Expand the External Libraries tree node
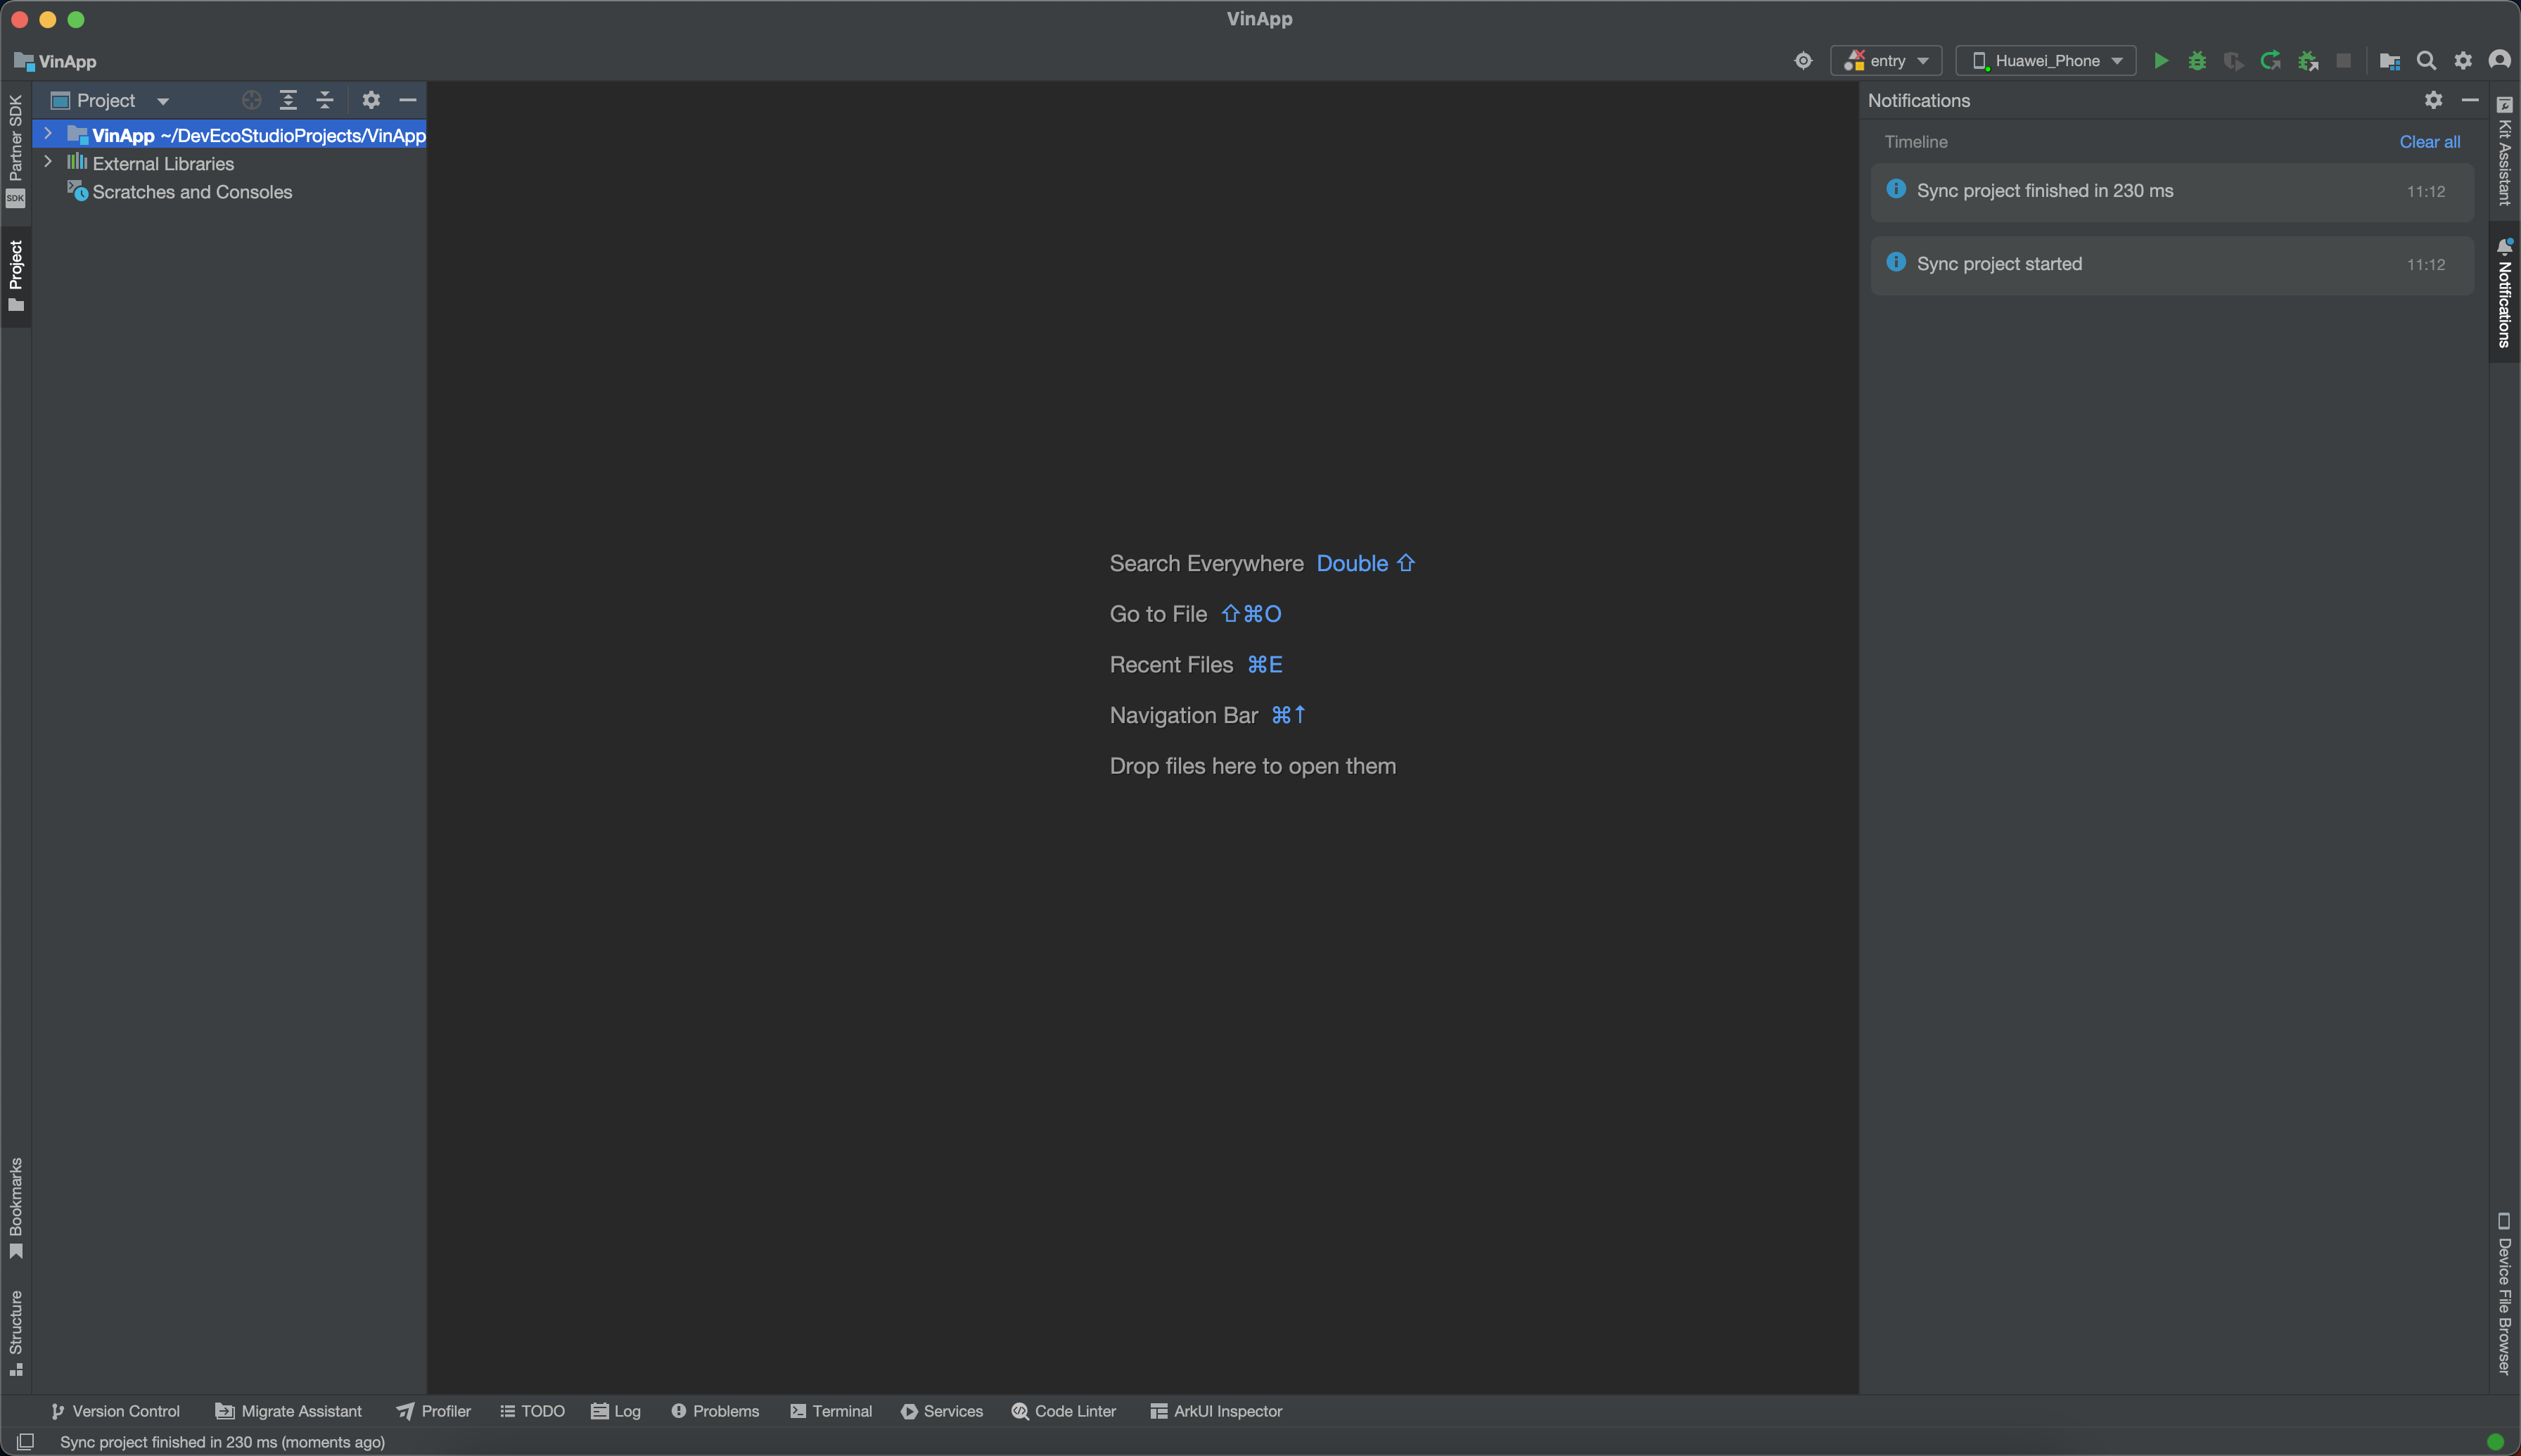Image resolution: width=2521 pixels, height=1456 pixels. click(x=48, y=162)
